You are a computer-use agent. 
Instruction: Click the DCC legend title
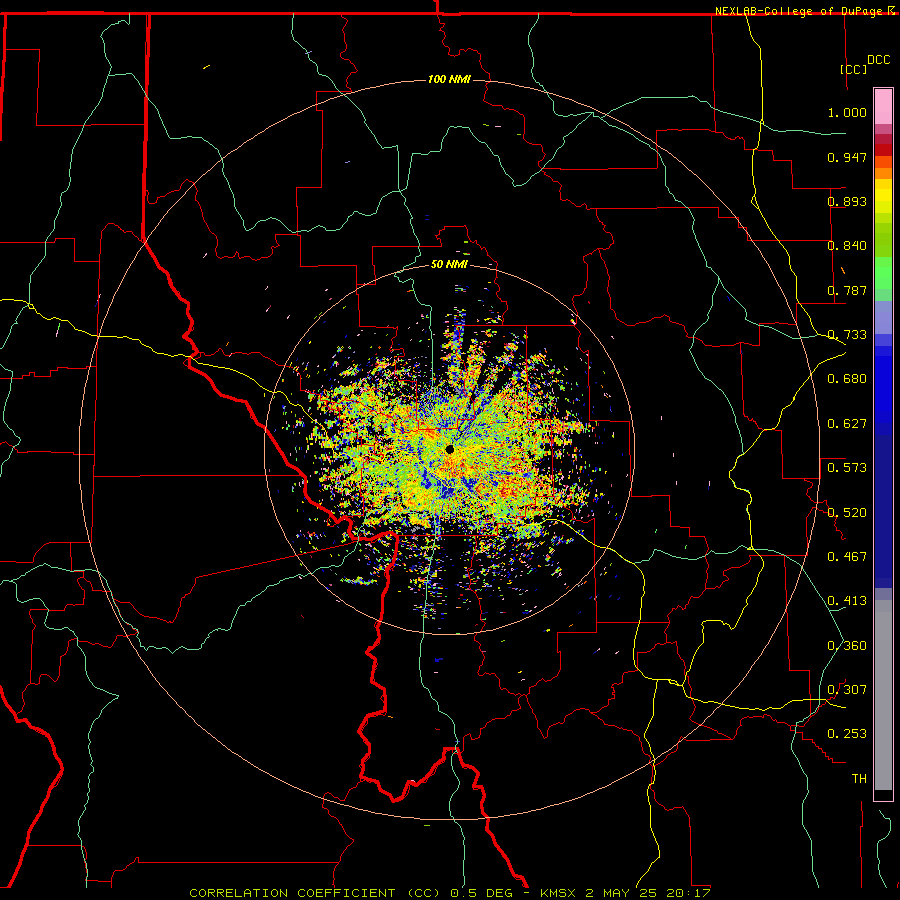coord(878,60)
